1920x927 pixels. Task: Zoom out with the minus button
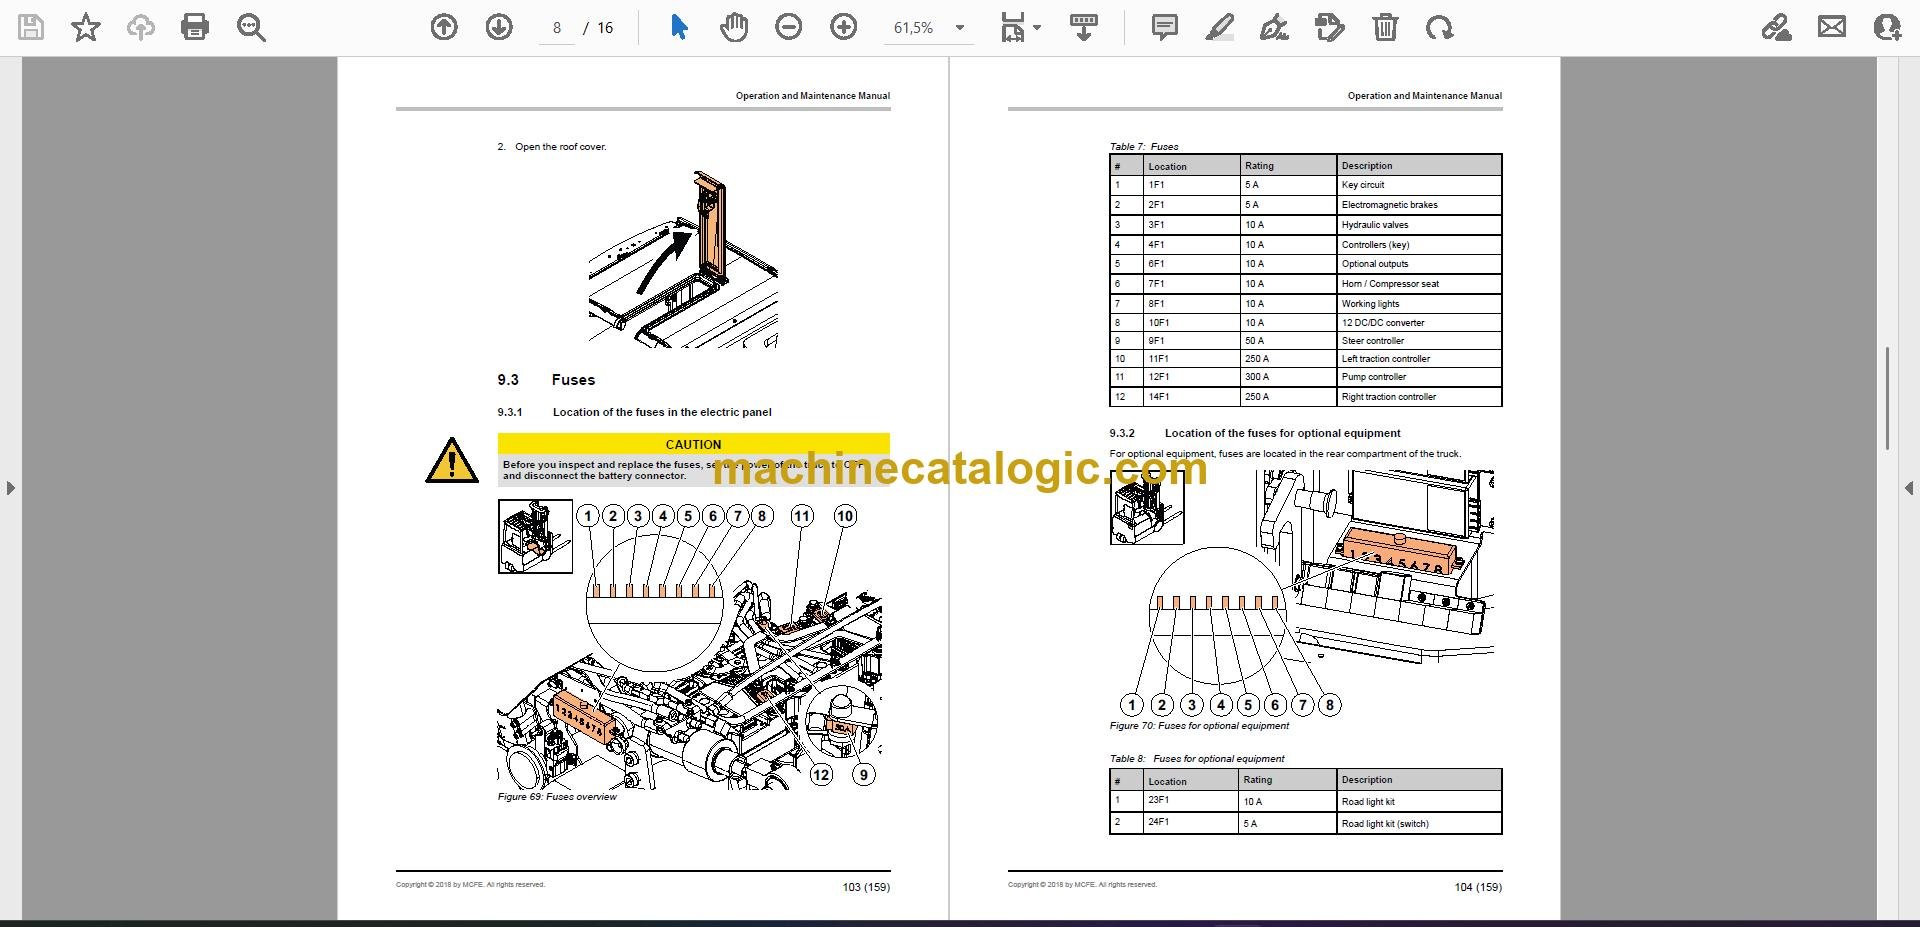pos(789,28)
